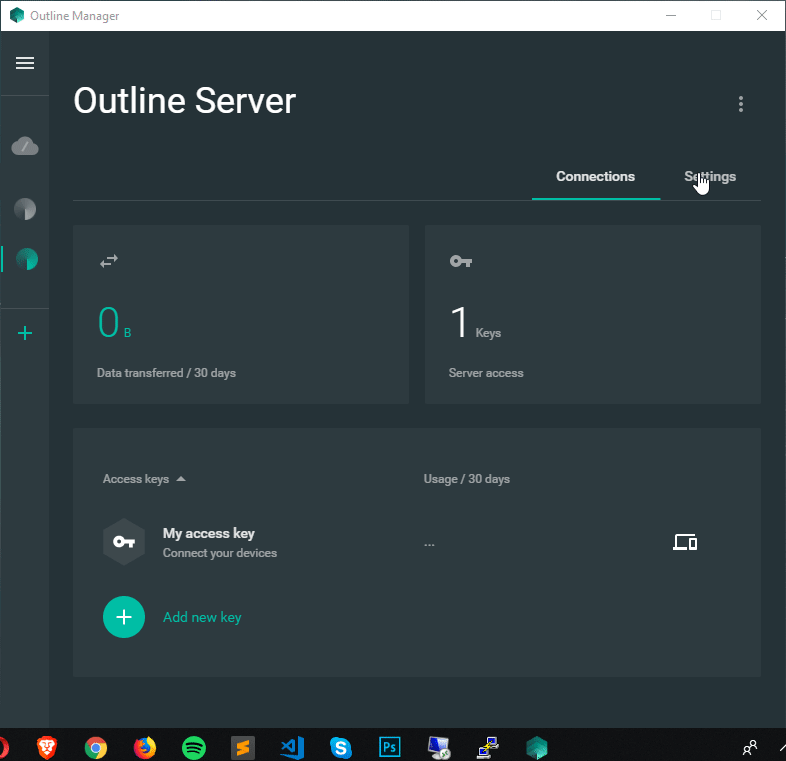Click the 0 B data value

[114, 323]
